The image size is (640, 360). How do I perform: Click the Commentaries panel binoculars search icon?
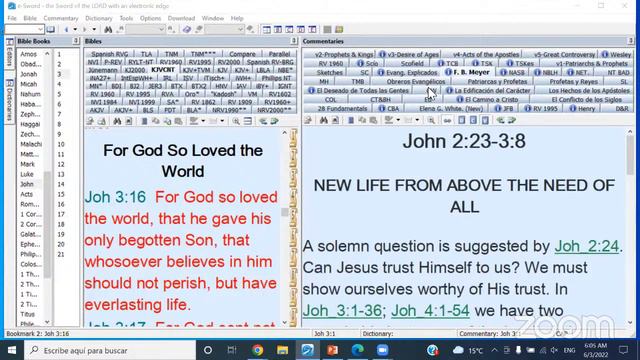coord(324,120)
